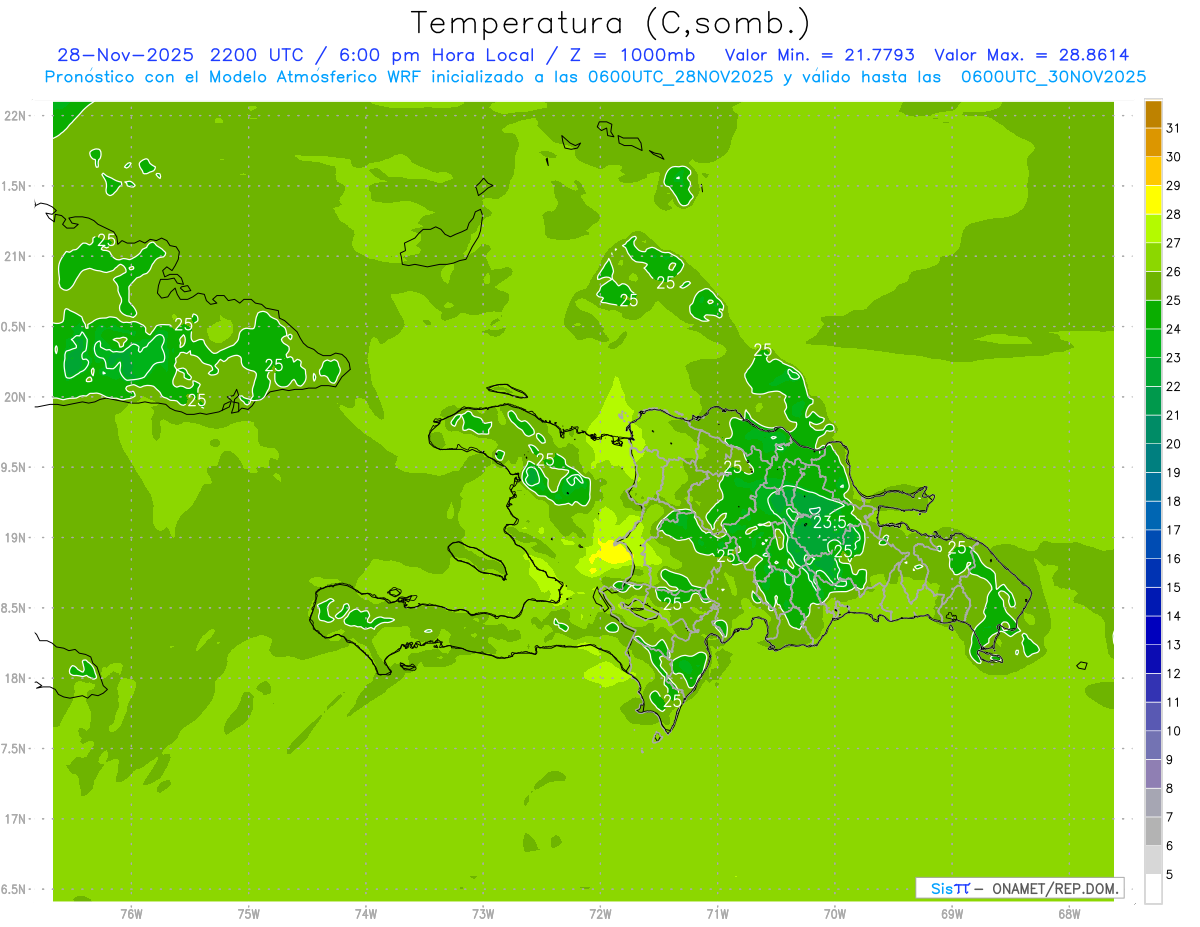
Task: Click the '72W' longitude label
Action: tap(600, 914)
